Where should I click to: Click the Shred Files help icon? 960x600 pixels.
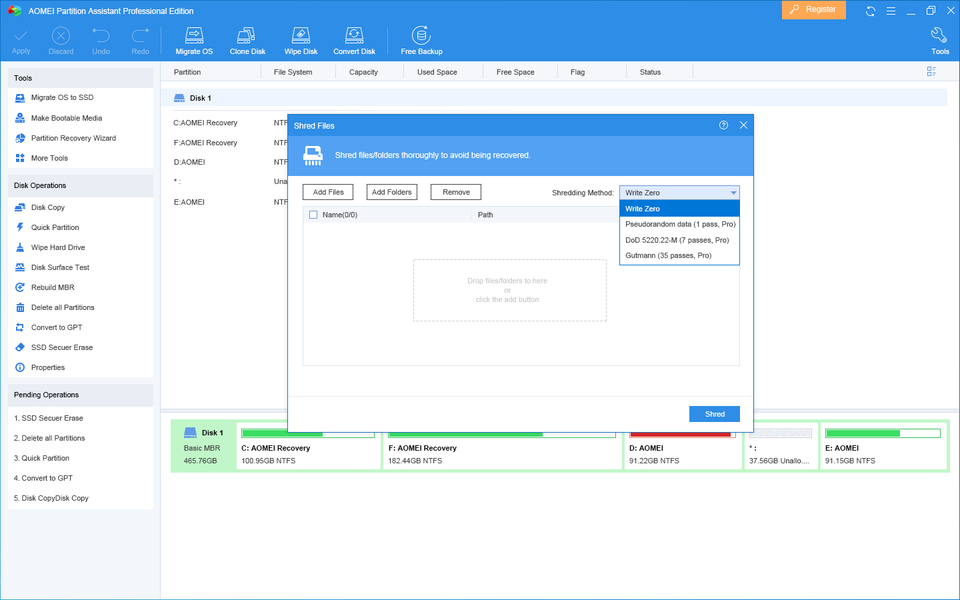point(723,125)
